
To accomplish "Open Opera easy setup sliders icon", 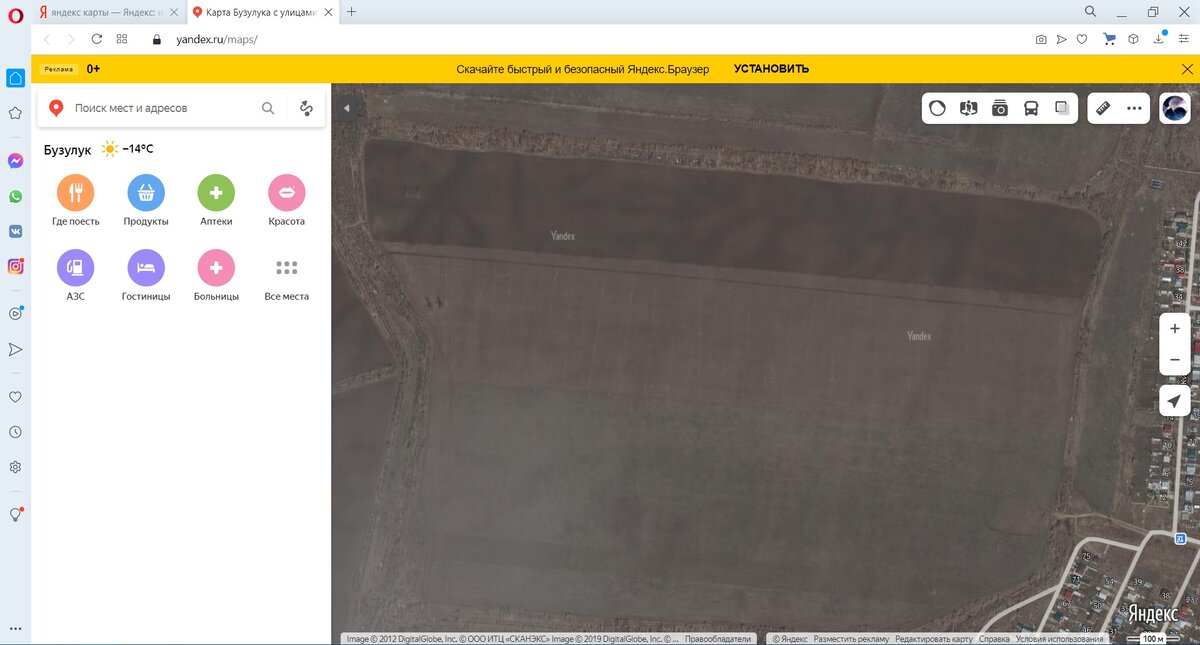I will [1185, 40].
